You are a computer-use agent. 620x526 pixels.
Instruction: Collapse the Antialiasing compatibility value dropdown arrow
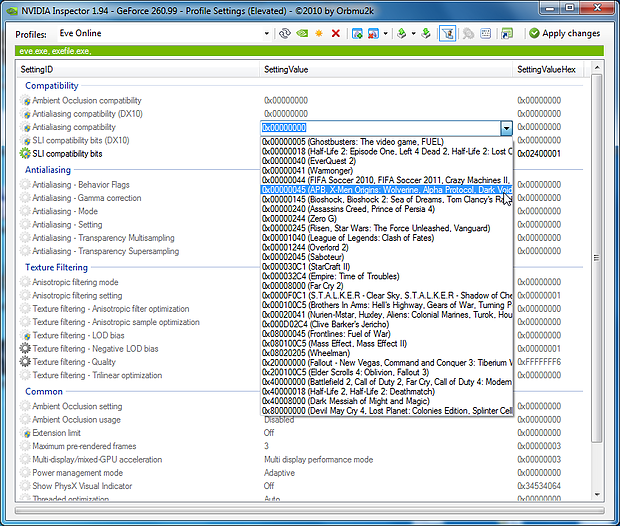(x=506, y=128)
